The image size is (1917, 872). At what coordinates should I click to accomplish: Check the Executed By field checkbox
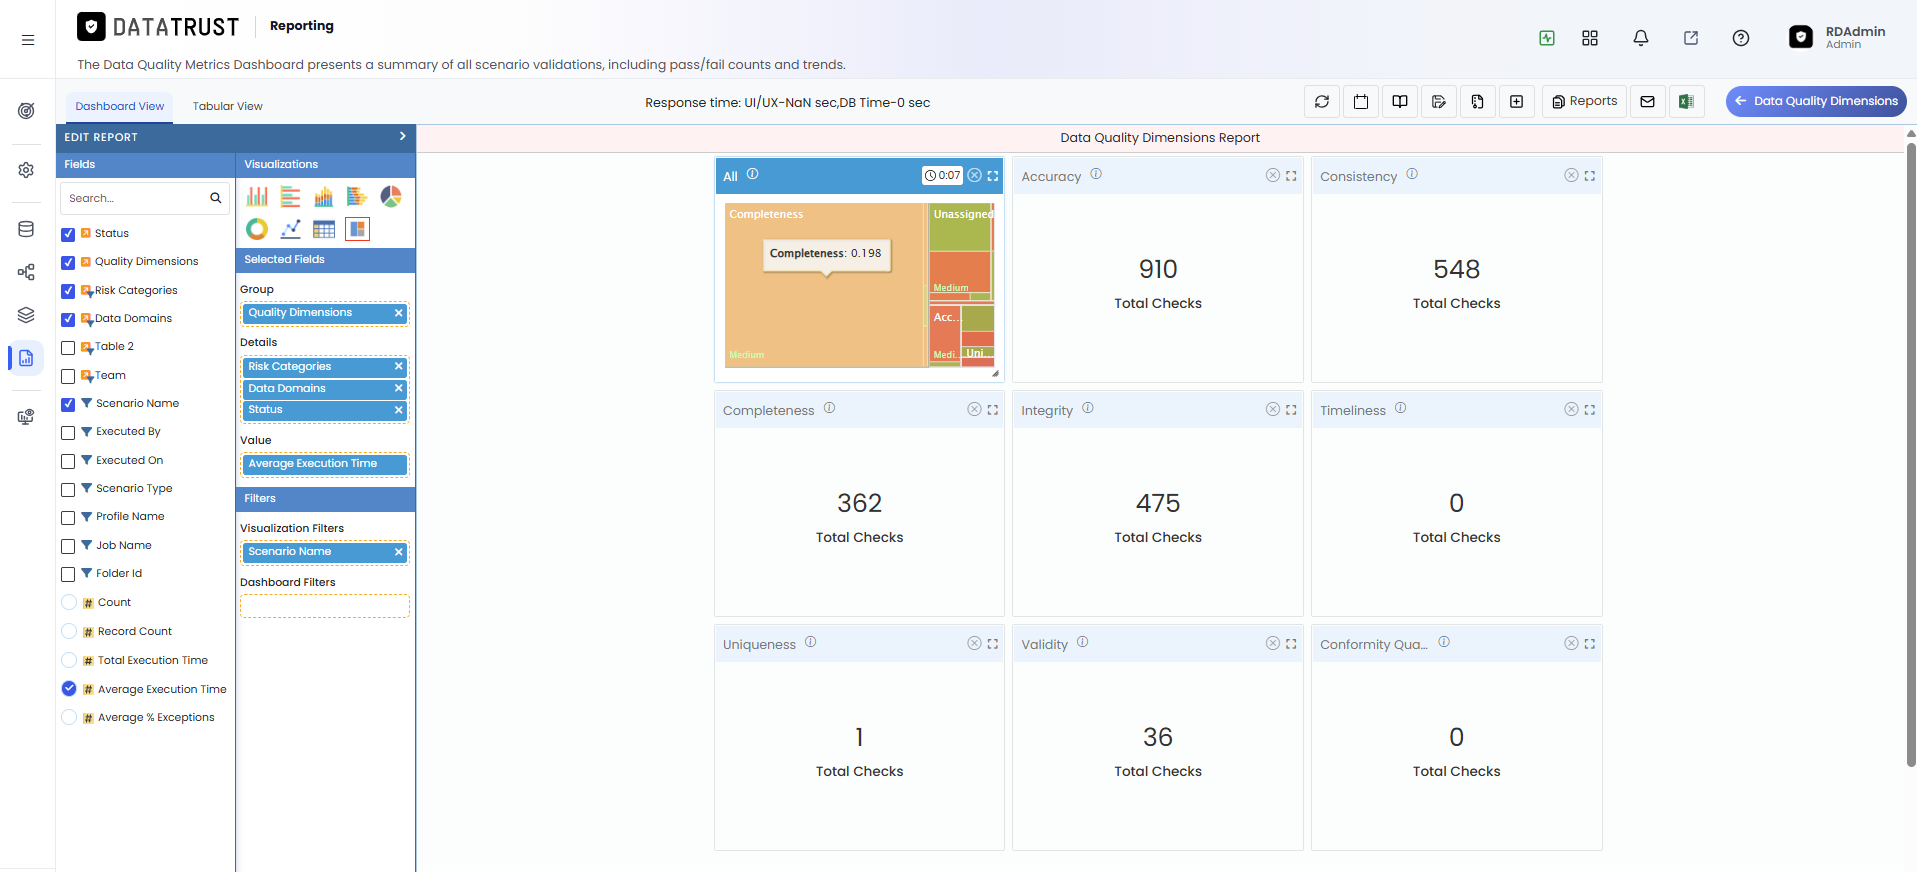68,432
